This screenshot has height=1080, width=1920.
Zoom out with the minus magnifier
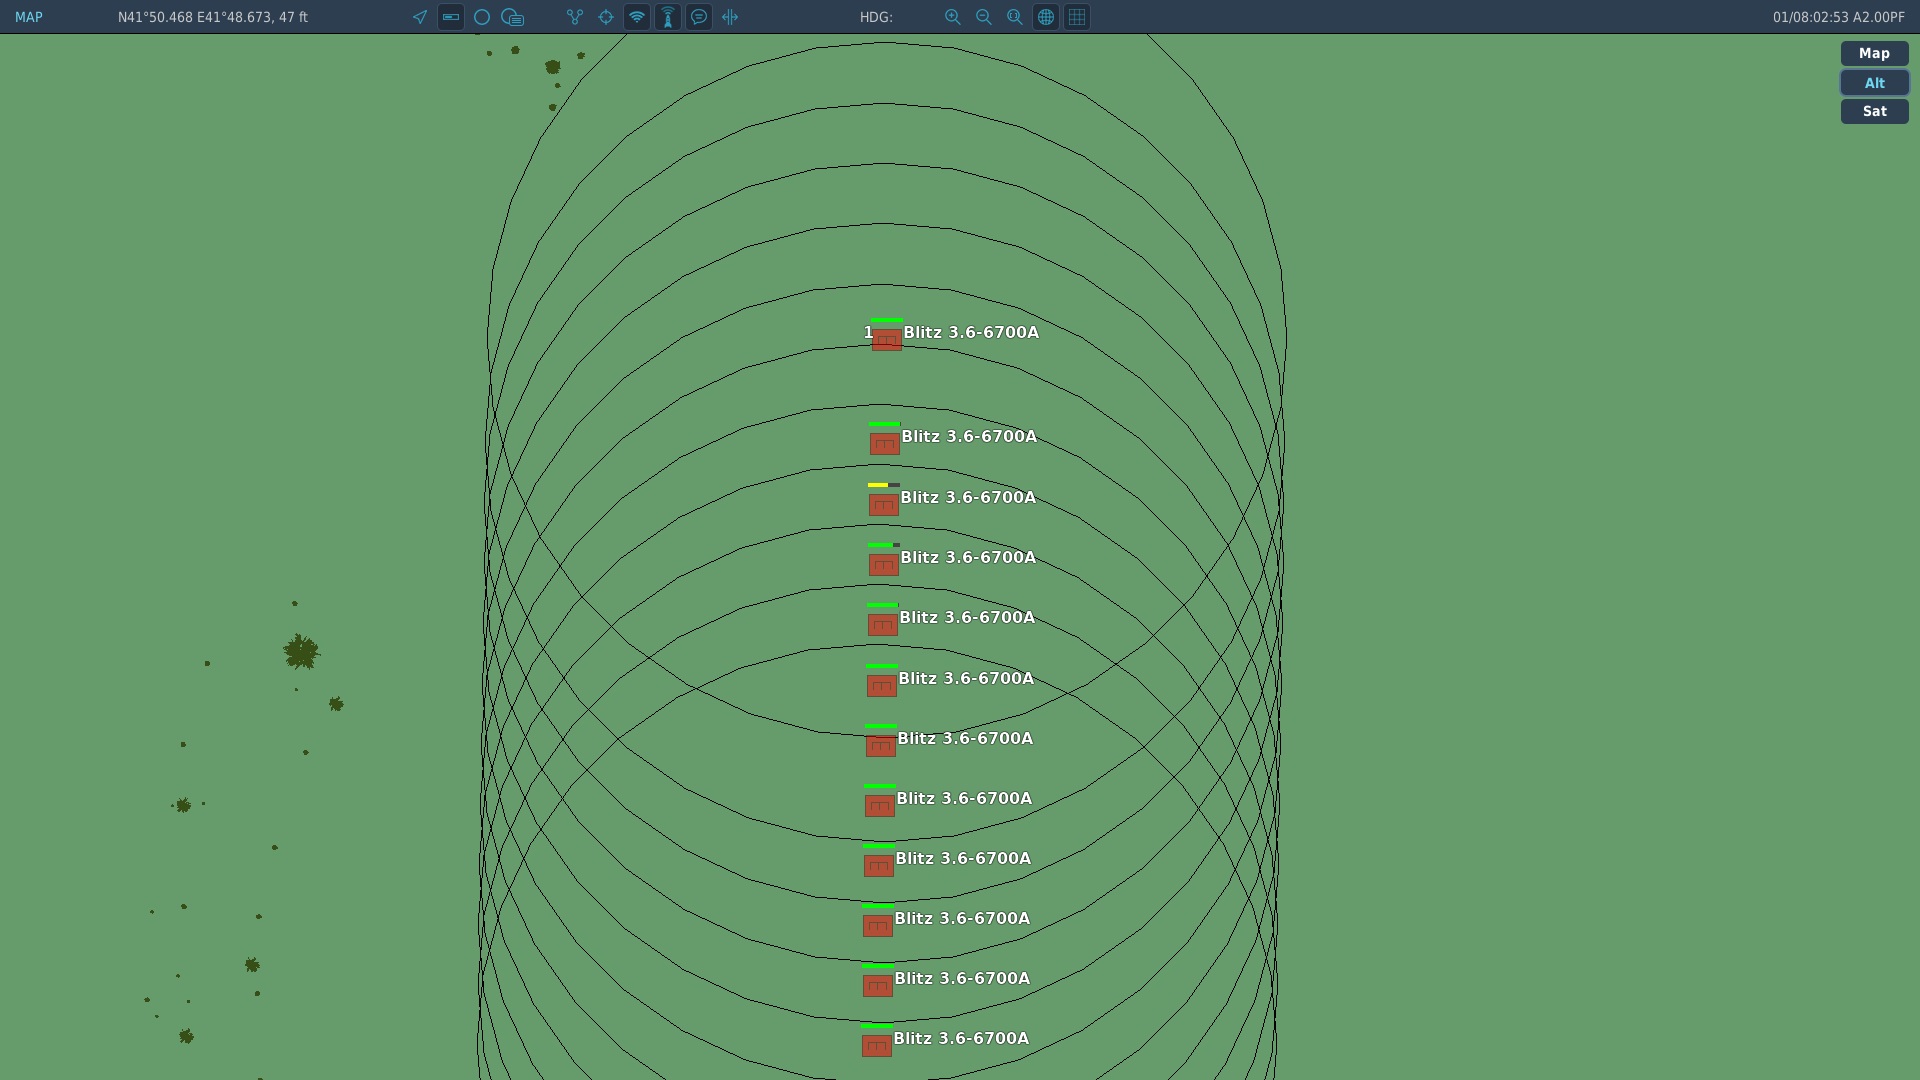tap(984, 17)
